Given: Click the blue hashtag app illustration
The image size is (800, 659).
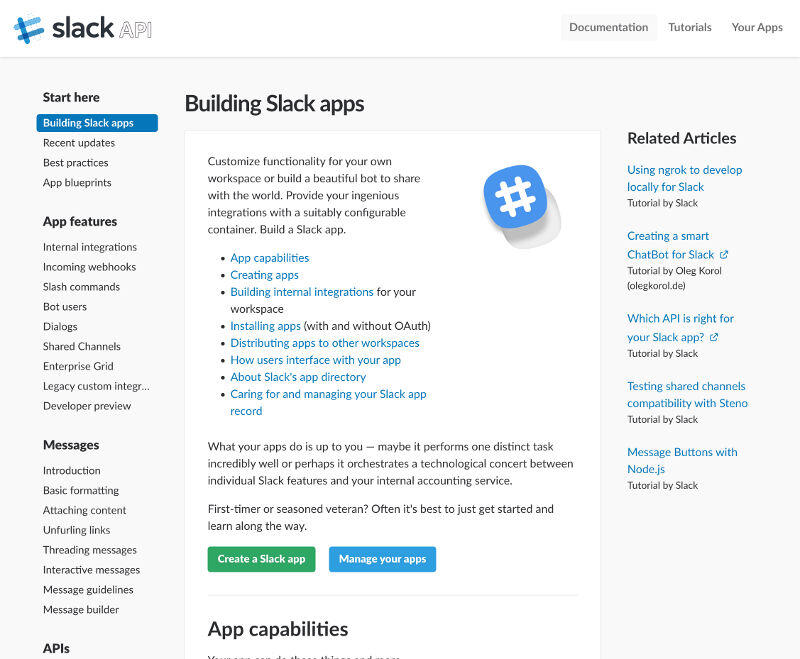Looking at the screenshot, I should pyautogui.click(x=517, y=194).
